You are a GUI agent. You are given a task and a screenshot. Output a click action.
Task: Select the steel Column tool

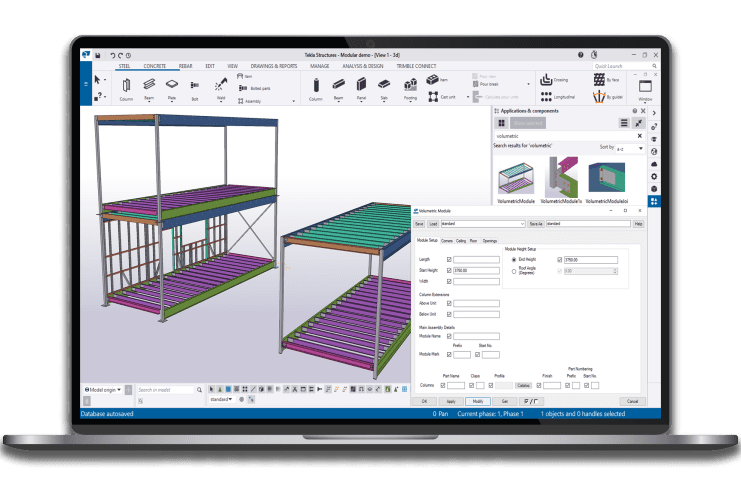pos(127,86)
